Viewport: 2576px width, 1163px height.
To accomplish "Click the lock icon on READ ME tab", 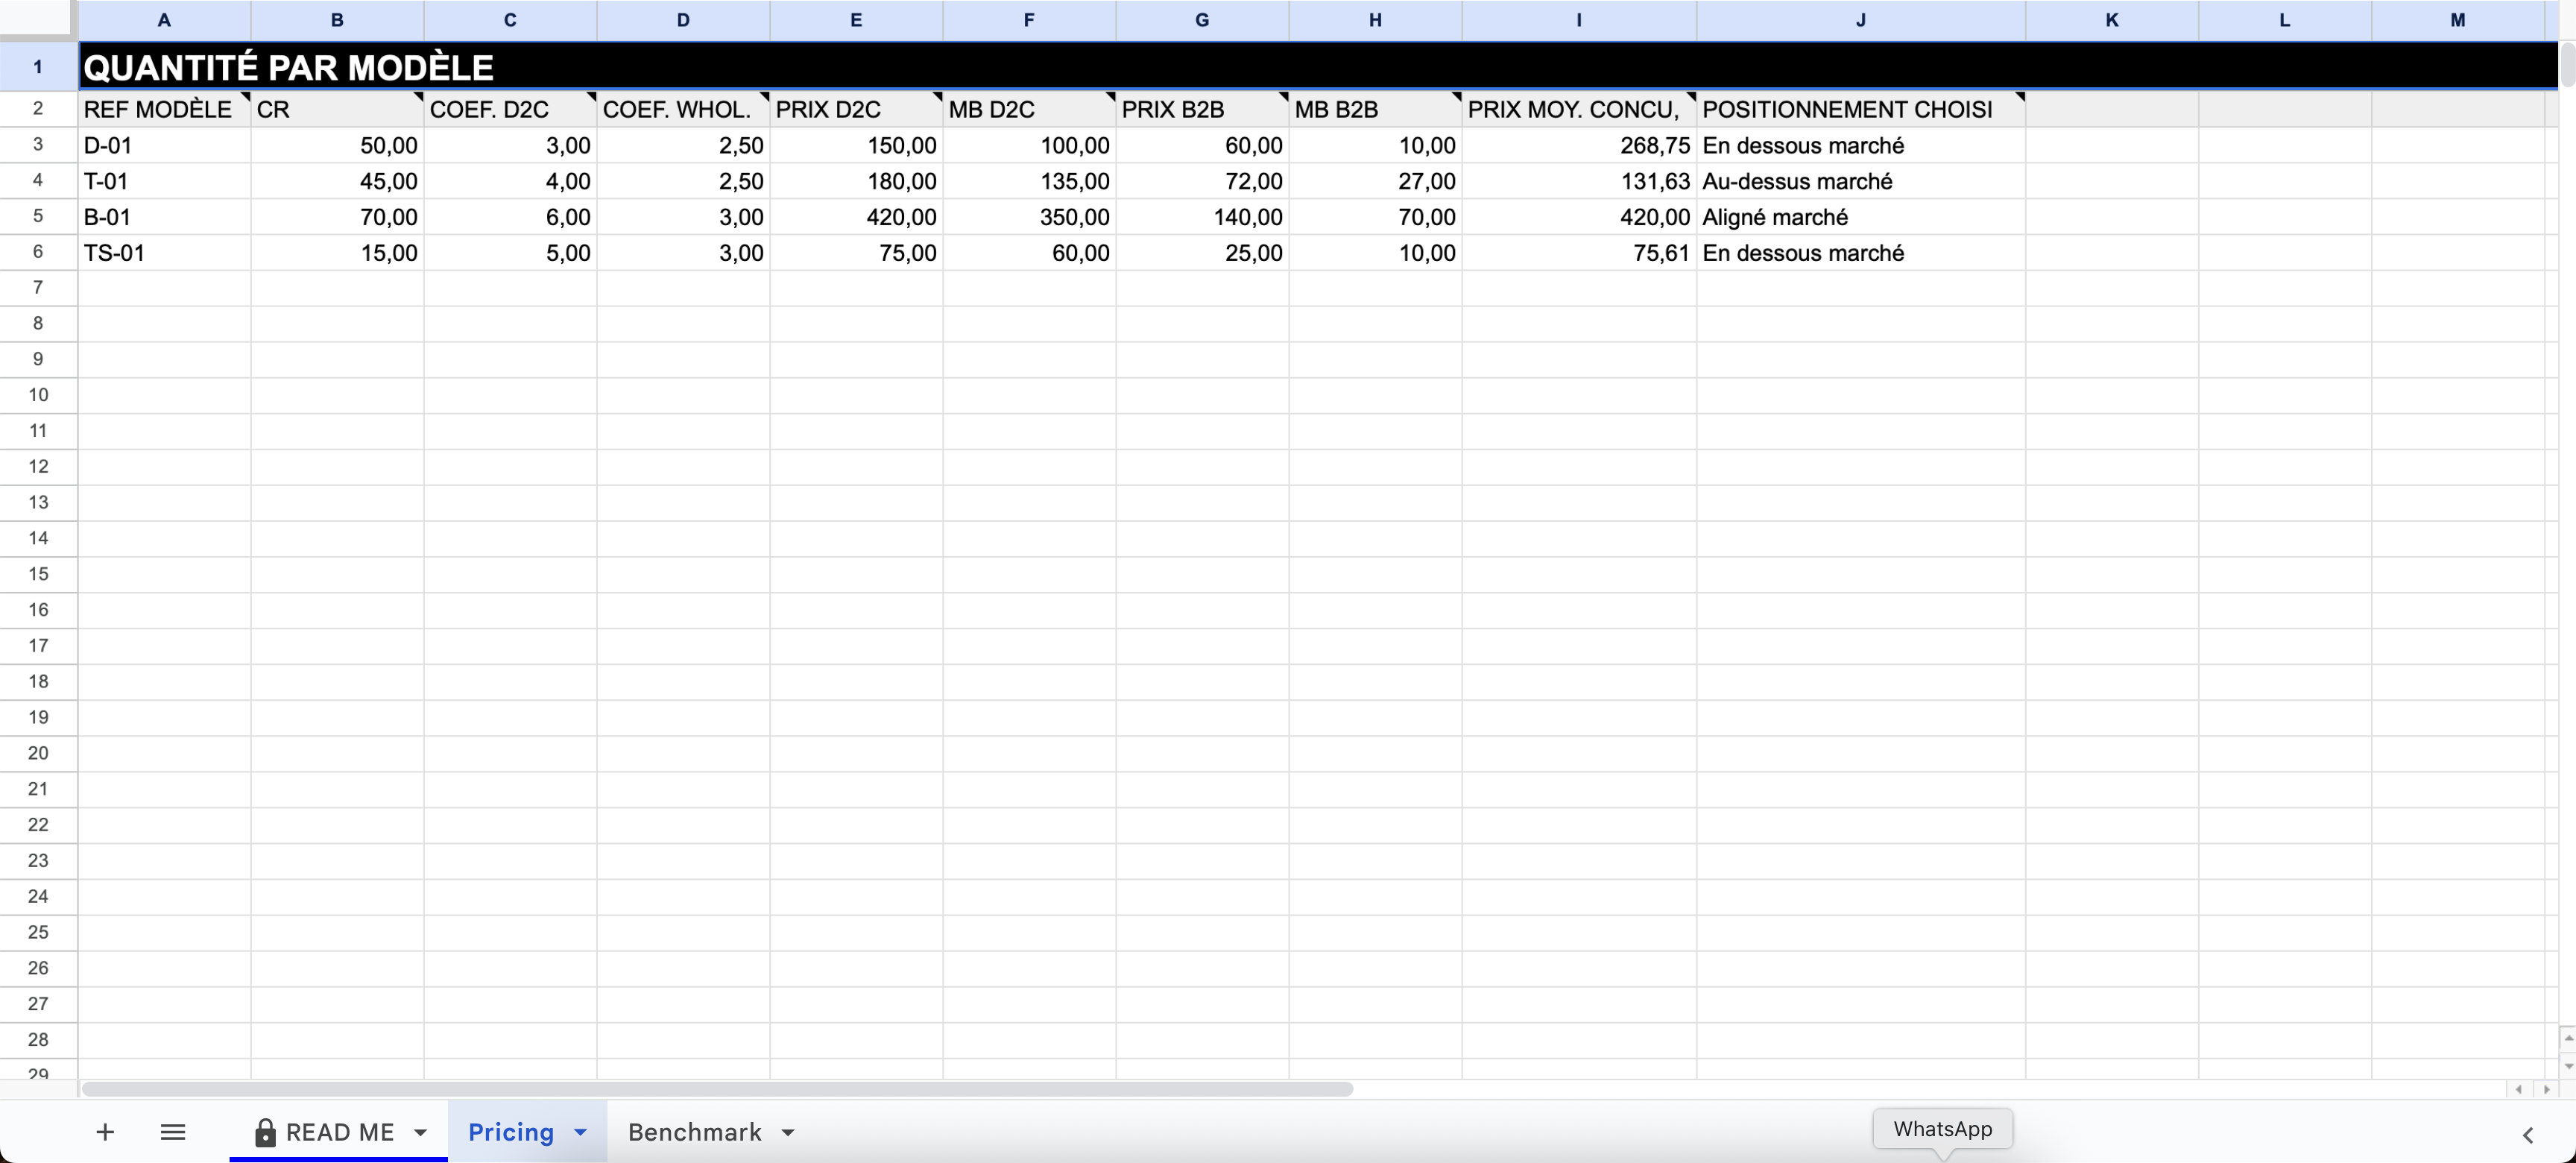I will pyautogui.click(x=265, y=1132).
